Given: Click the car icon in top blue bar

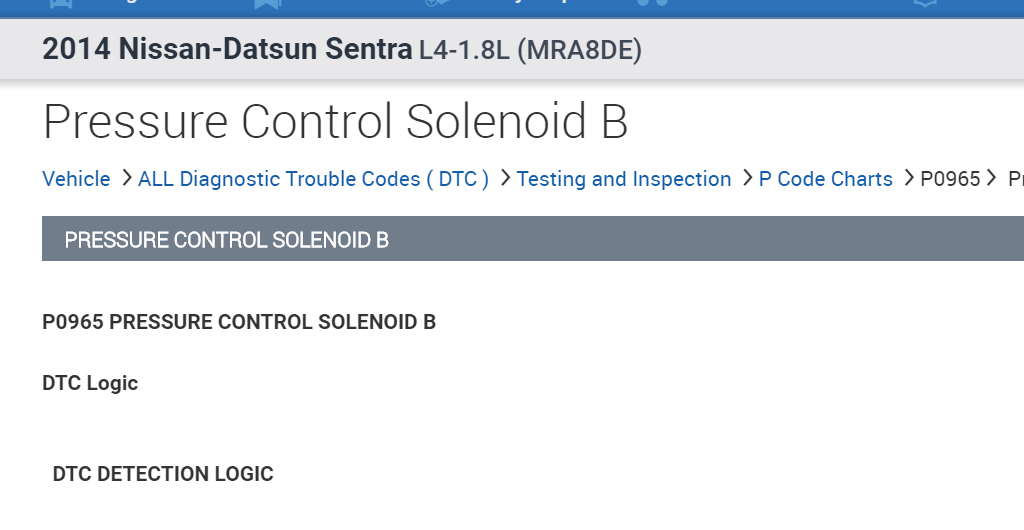Looking at the screenshot, I should 59,4.
